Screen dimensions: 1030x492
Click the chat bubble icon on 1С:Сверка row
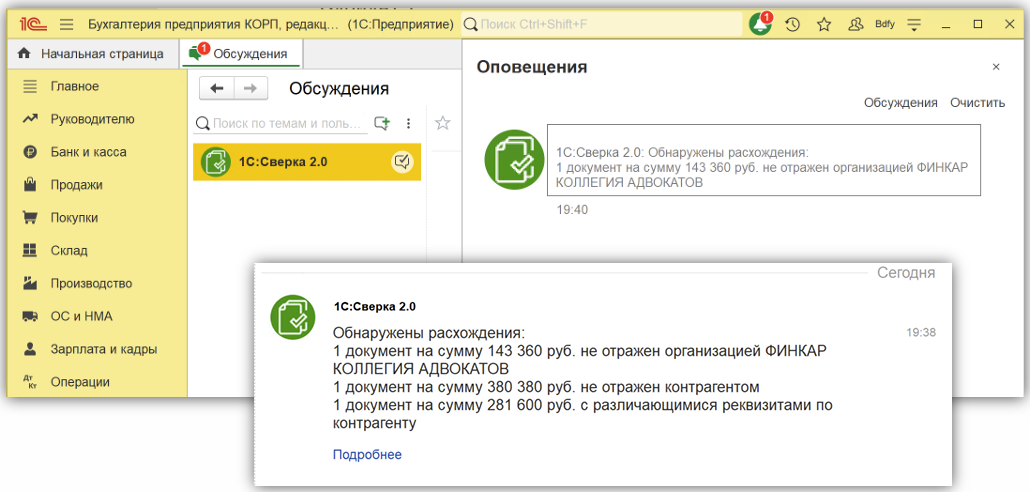pyautogui.click(x=402, y=162)
